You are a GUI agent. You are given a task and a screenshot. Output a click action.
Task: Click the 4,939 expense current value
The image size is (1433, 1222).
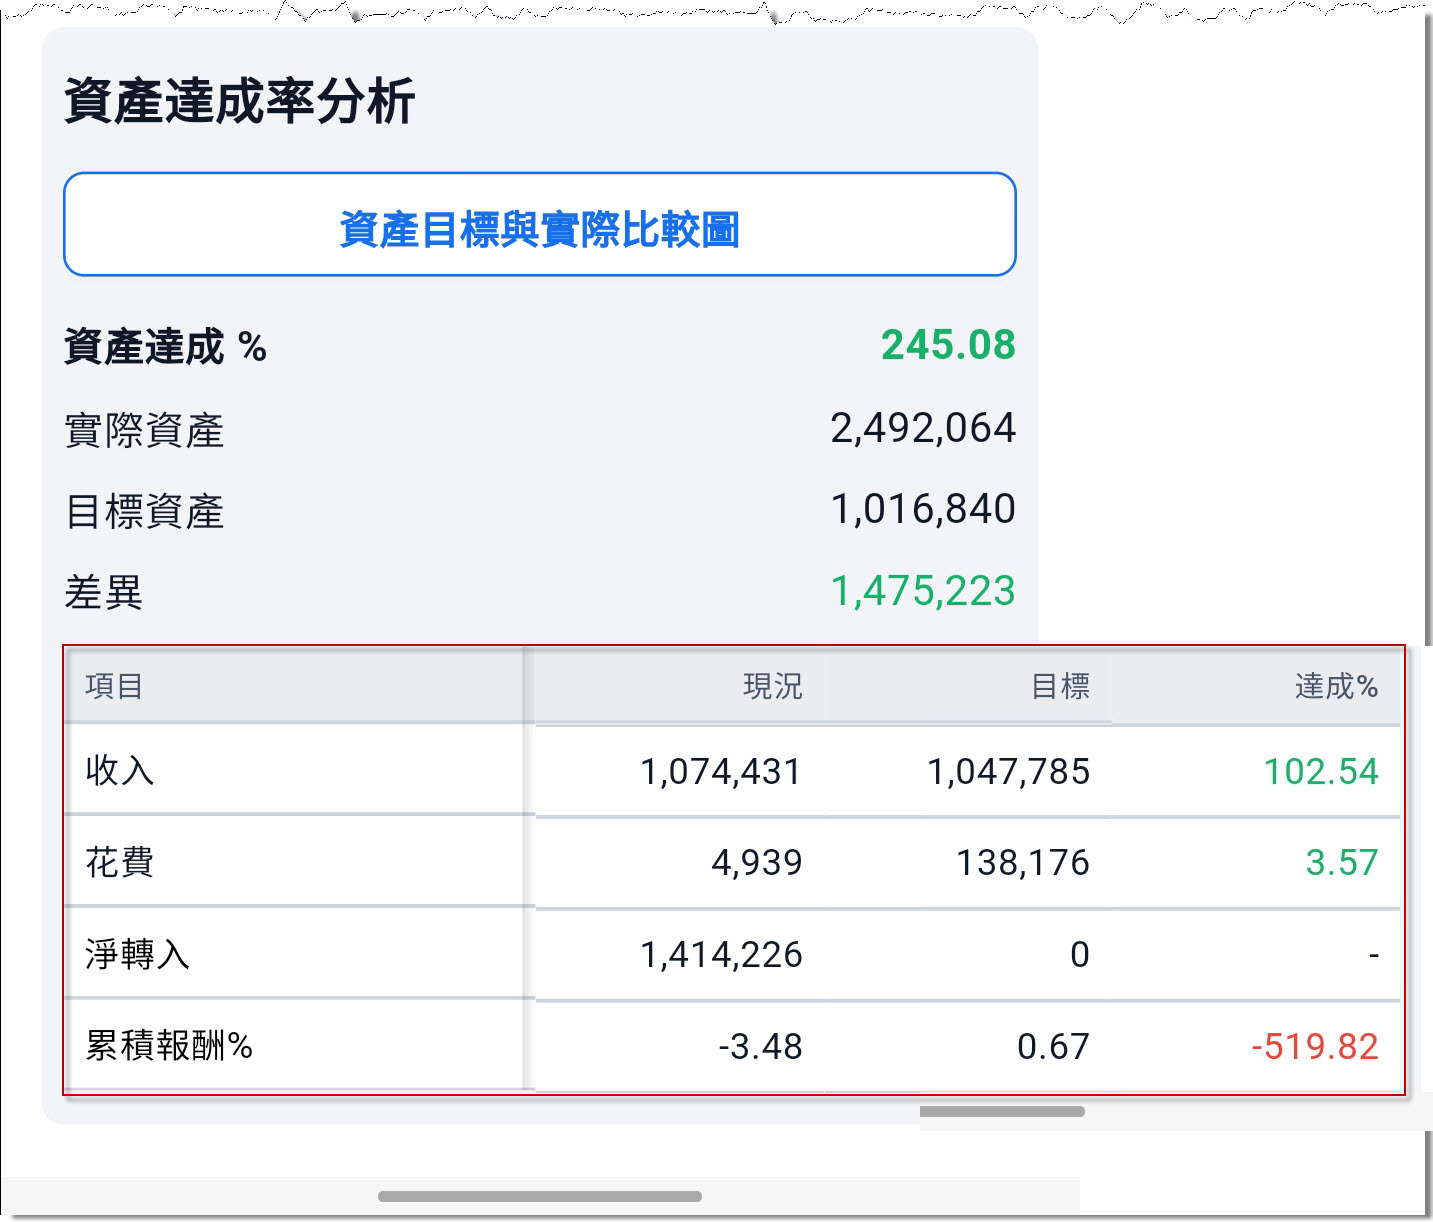point(757,862)
